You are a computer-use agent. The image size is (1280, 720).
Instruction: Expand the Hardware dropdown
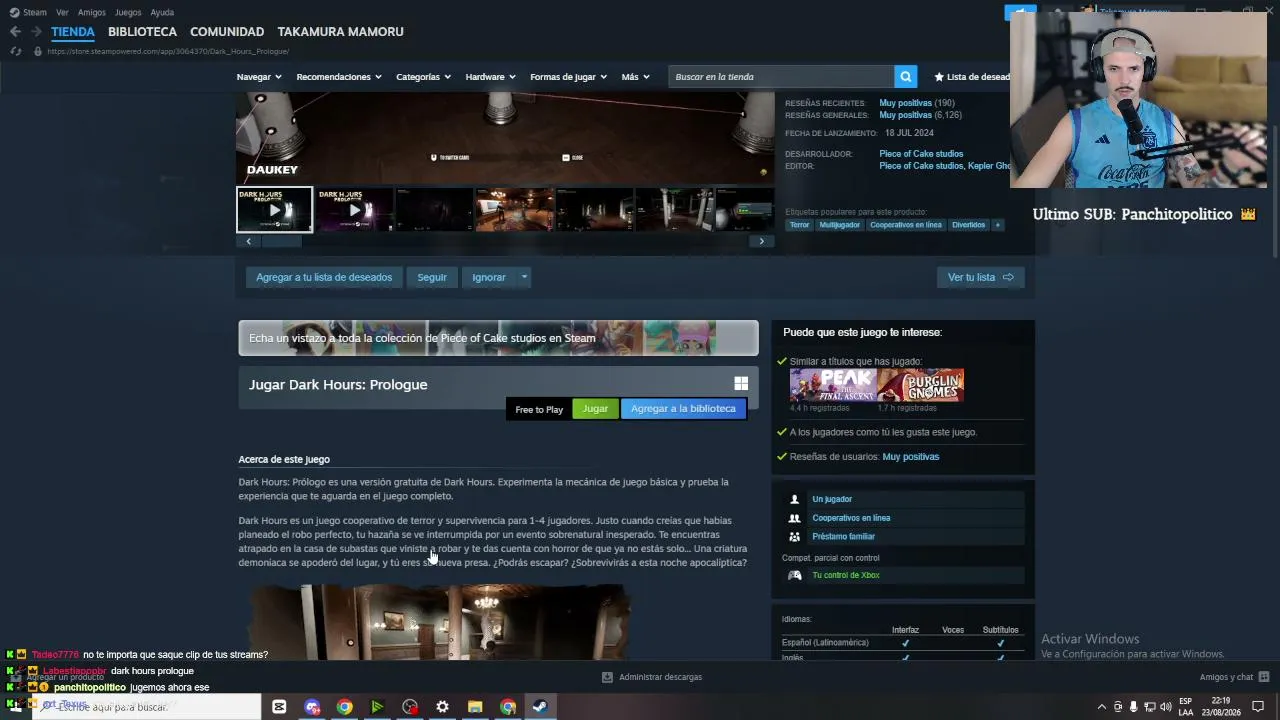pos(490,77)
